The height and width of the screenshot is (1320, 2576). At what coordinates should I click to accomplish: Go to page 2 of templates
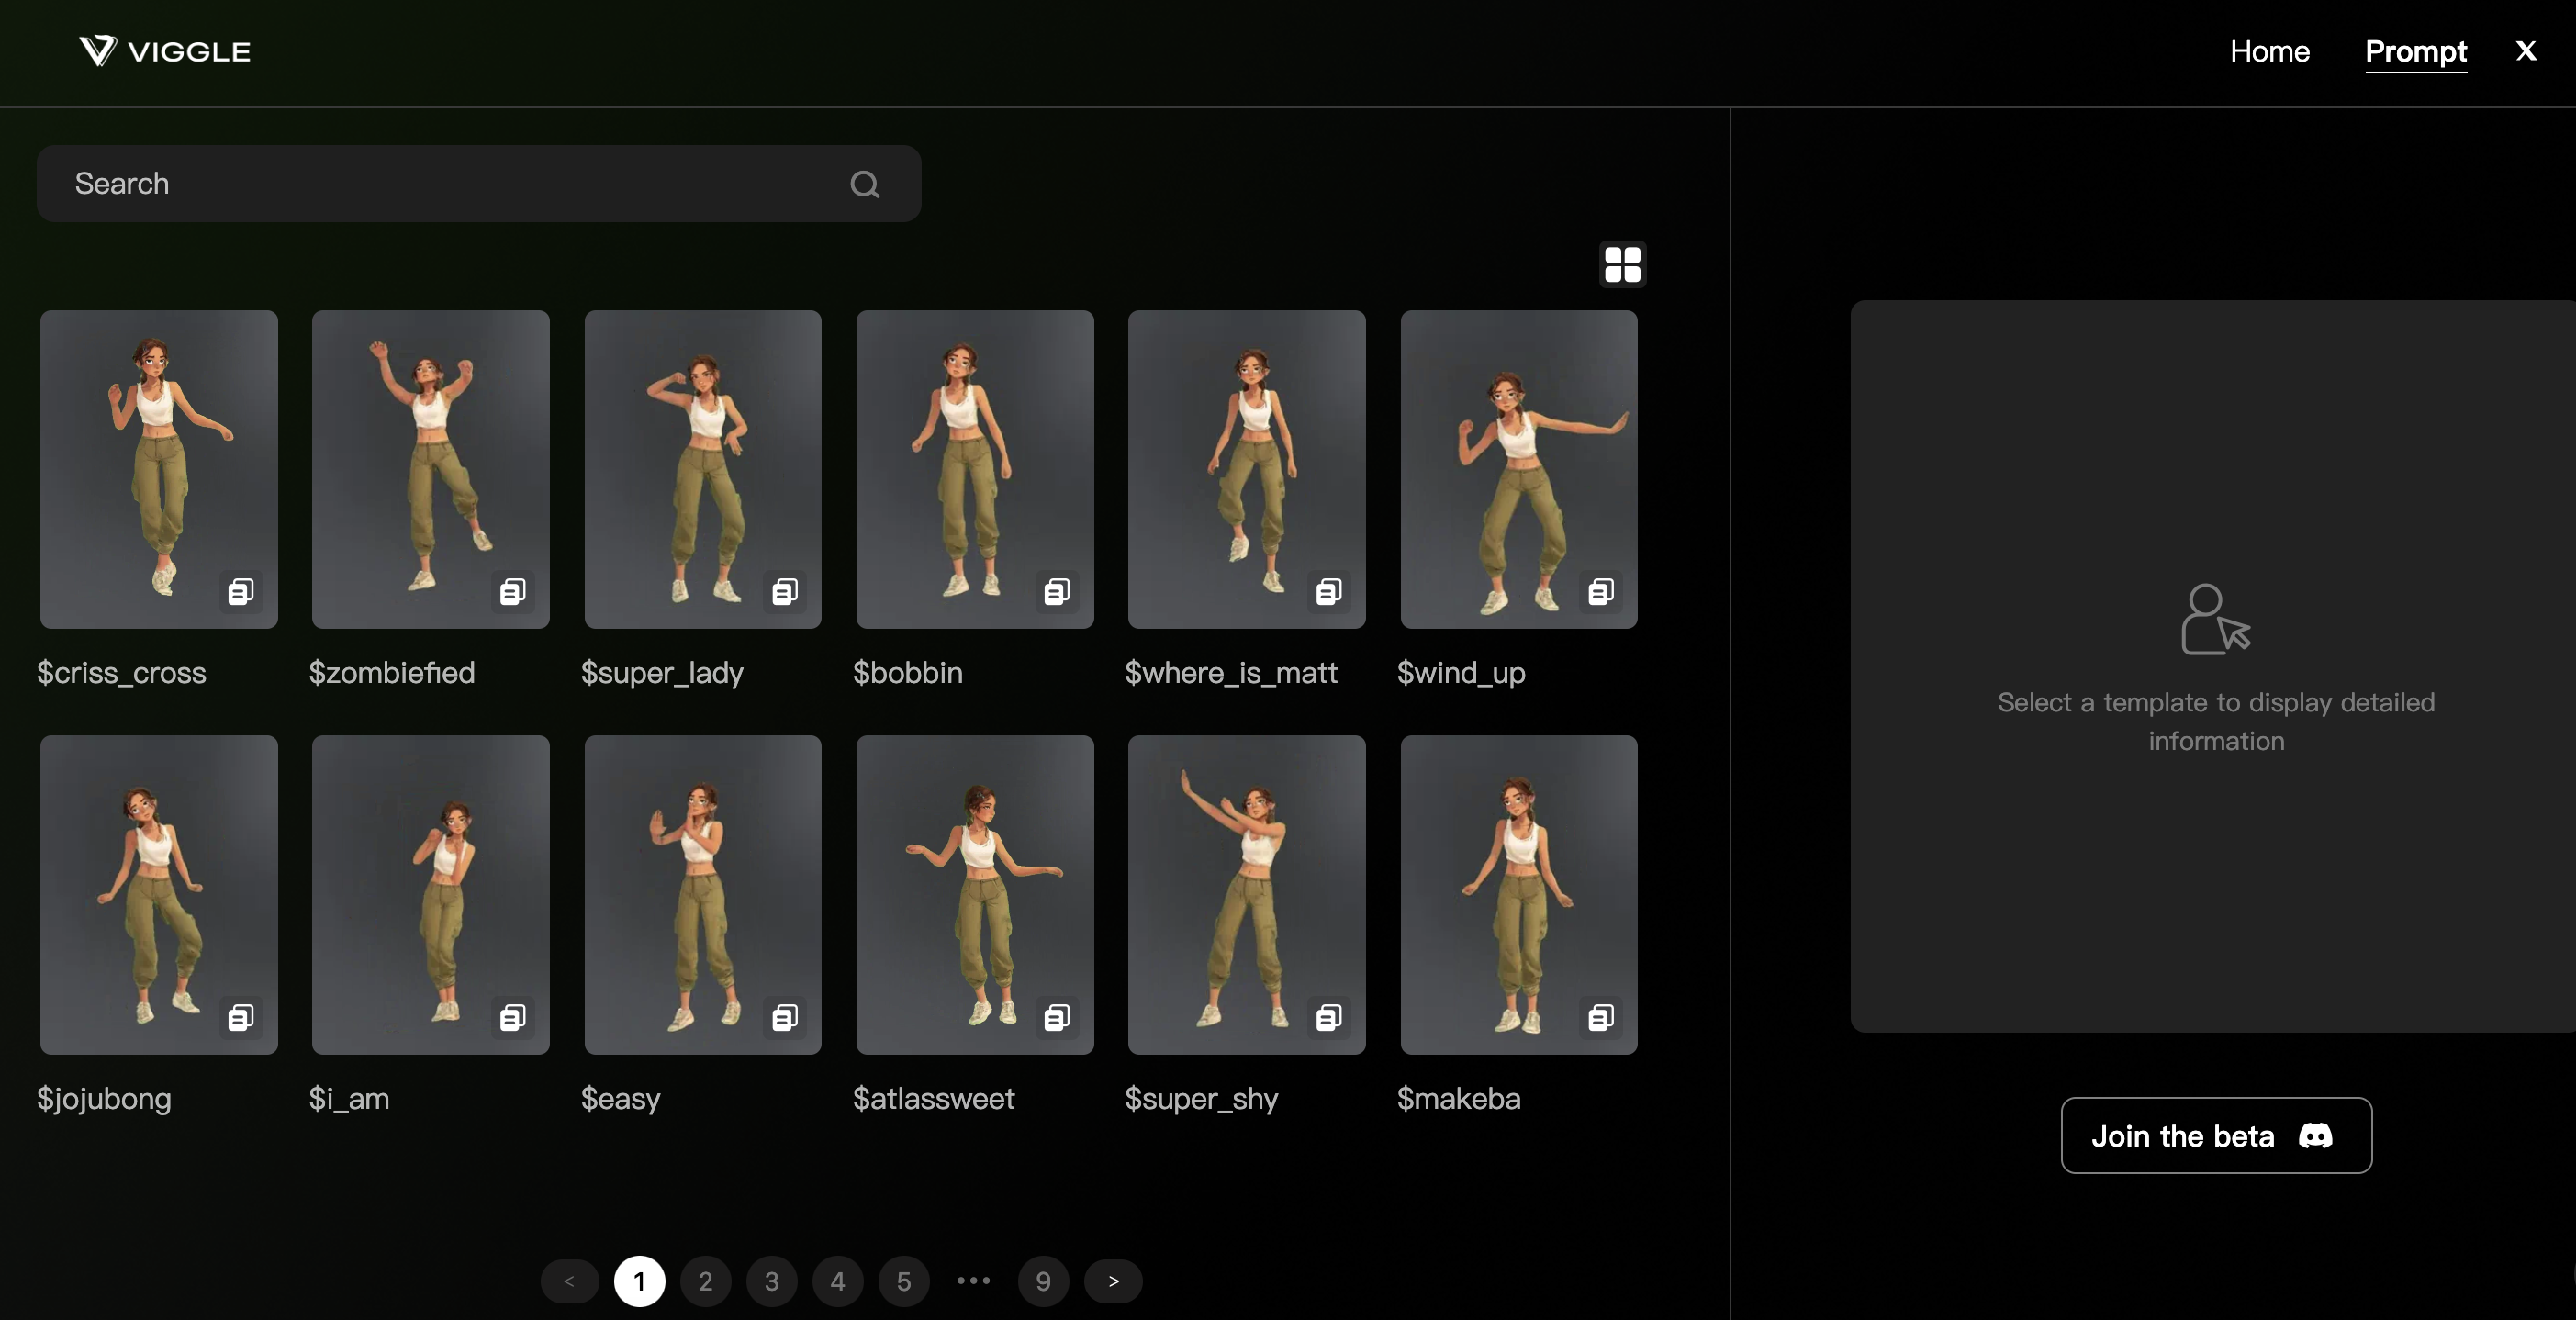(705, 1281)
